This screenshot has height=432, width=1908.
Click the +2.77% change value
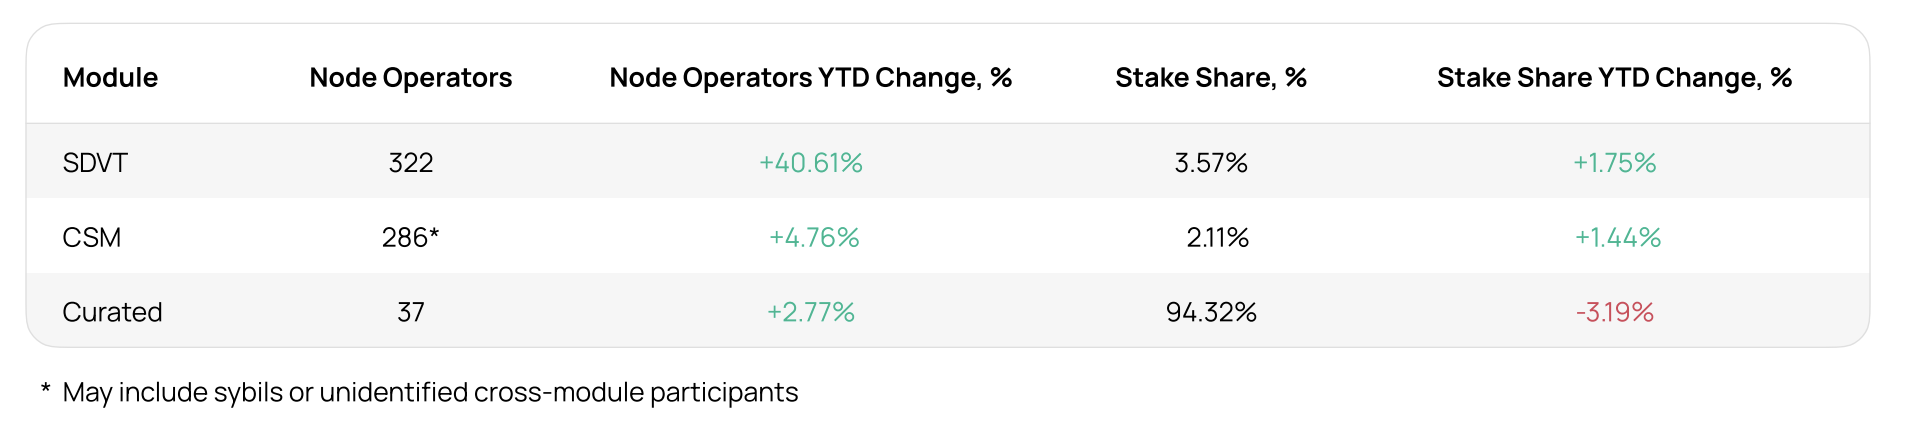(810, 313)
